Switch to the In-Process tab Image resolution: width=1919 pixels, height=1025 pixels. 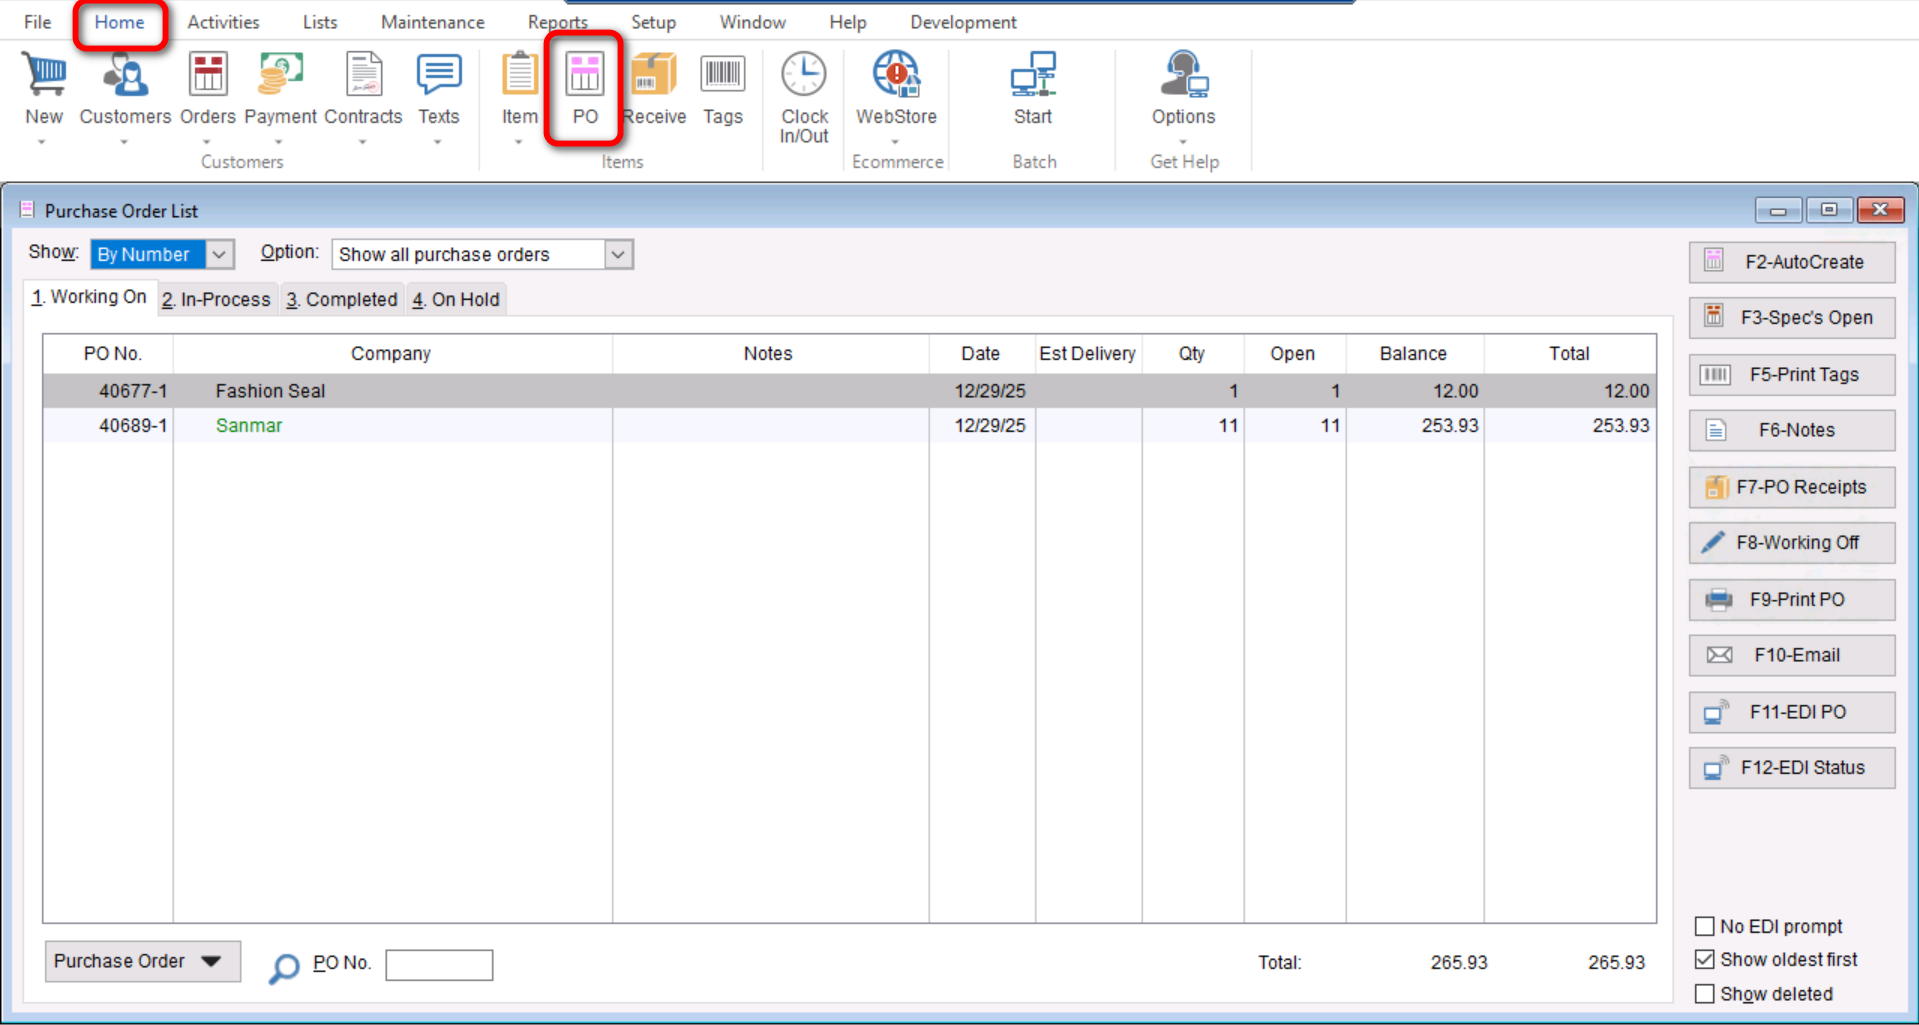point(216,299)
